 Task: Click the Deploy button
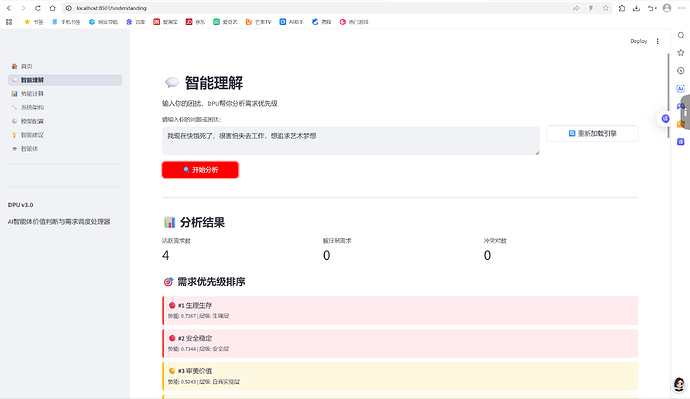point(639,41)
